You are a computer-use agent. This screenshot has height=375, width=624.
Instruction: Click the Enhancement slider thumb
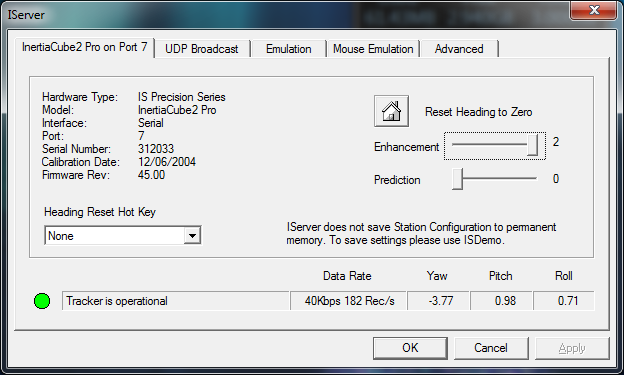coord(533,145)
